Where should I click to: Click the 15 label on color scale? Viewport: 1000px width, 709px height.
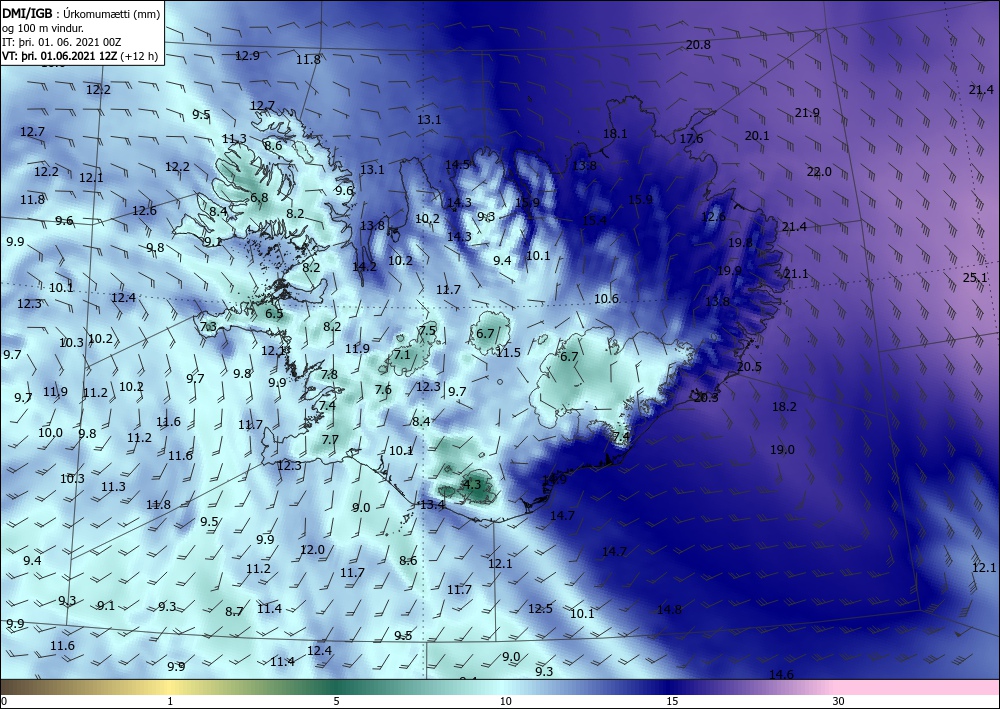pos(672,701)
